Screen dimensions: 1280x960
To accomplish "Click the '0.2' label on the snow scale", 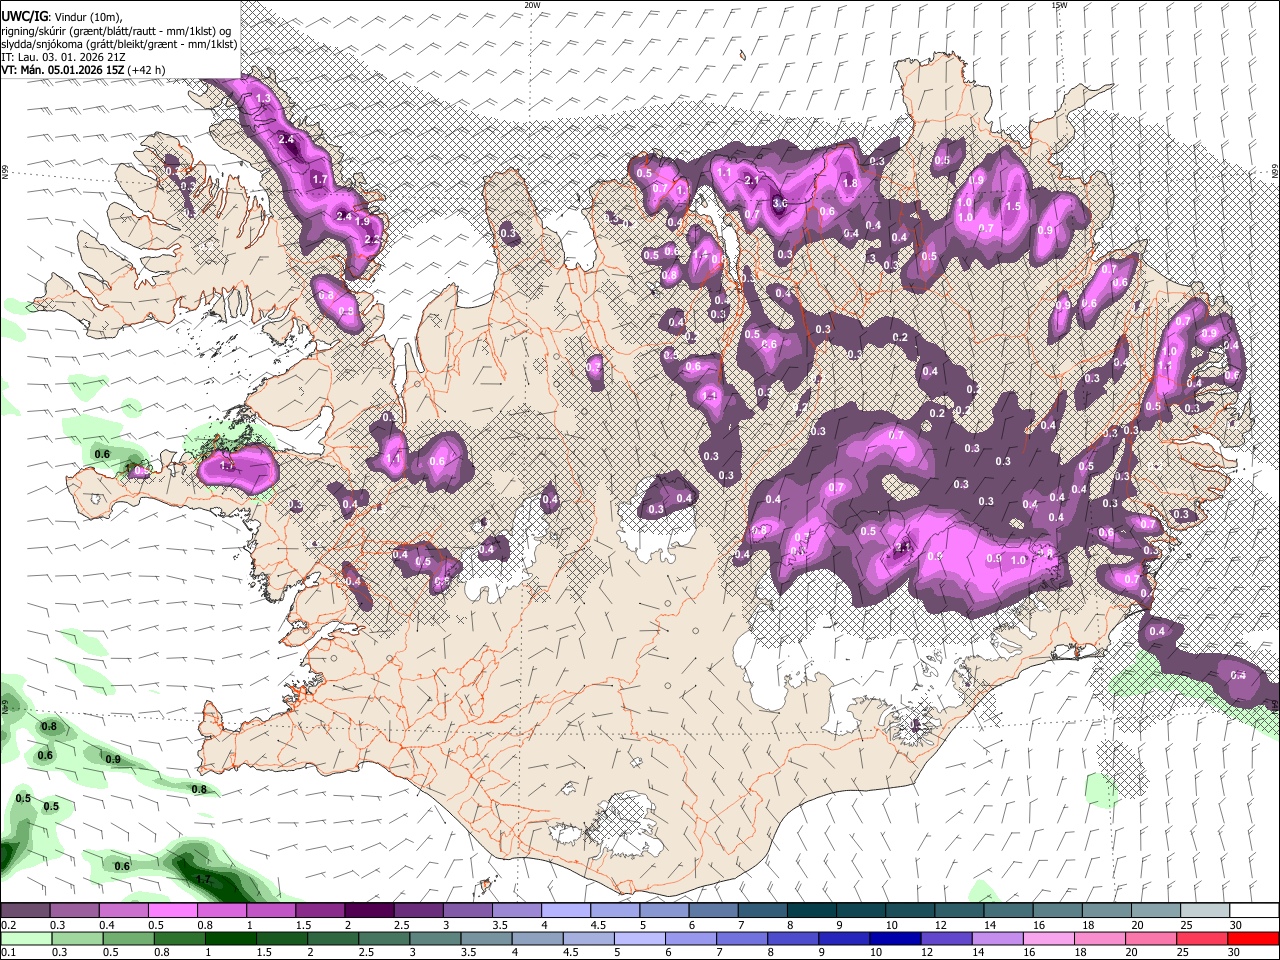I will point(9,925).
